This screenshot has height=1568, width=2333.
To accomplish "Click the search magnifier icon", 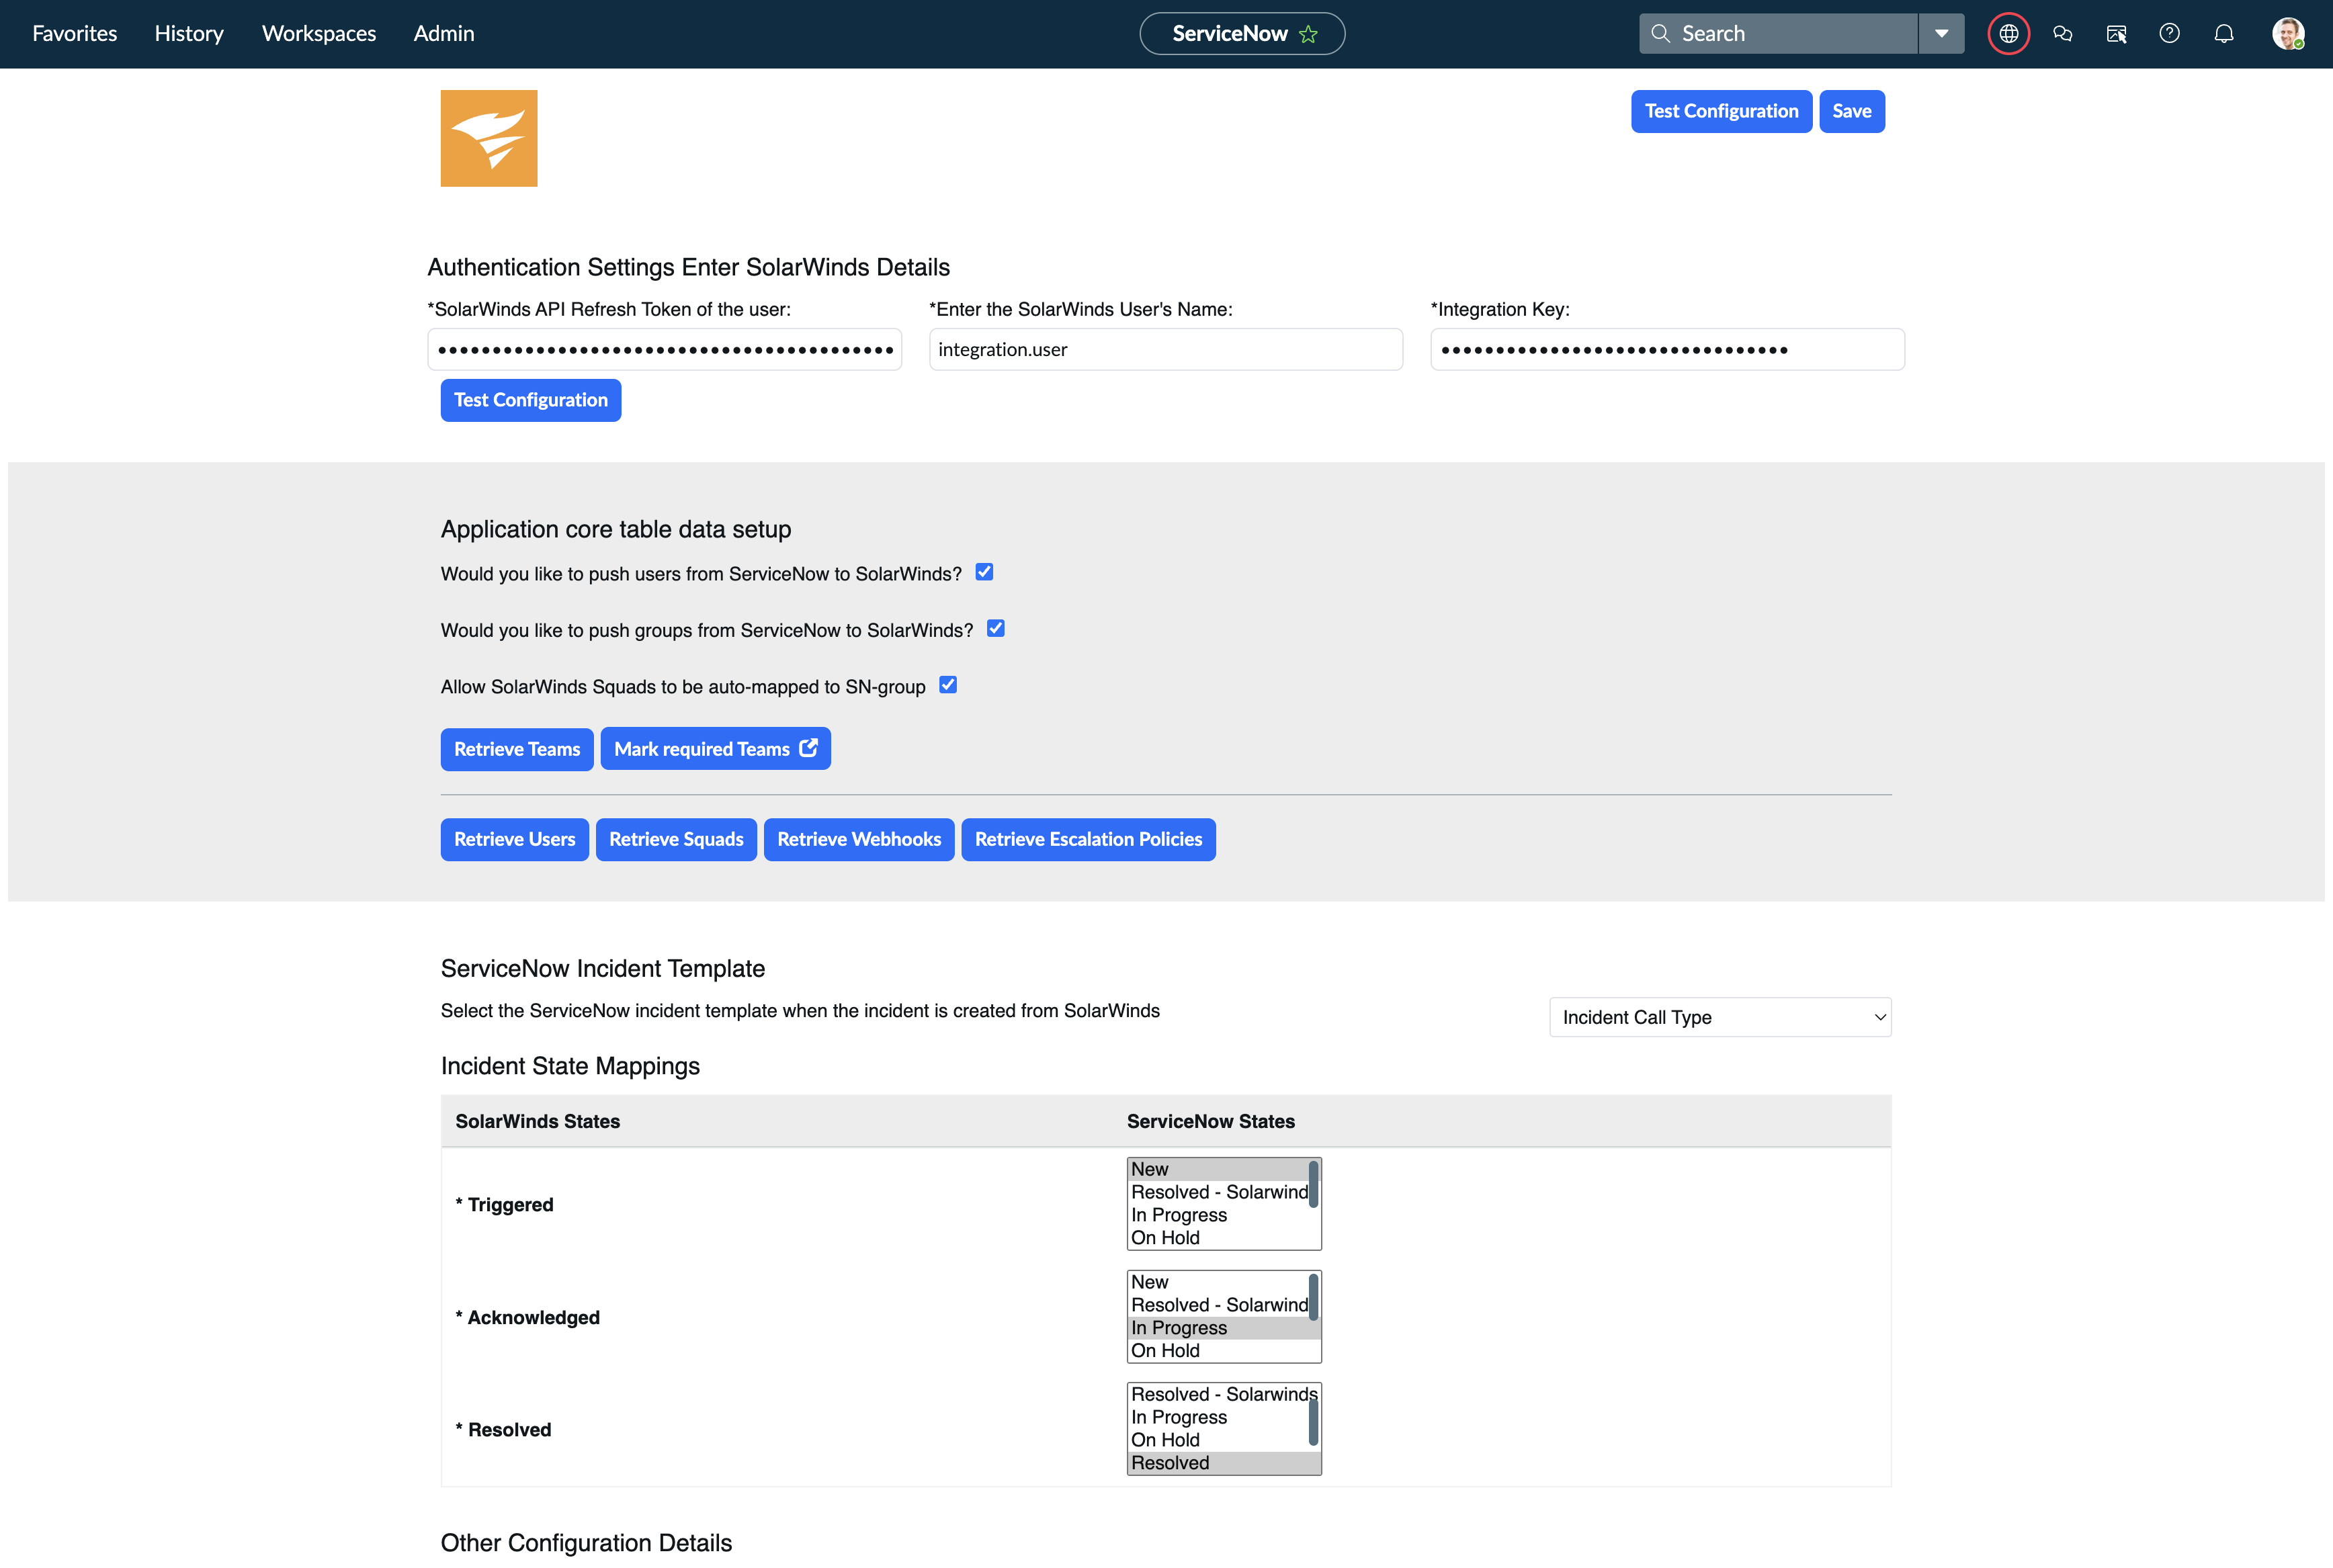I will pos(1660,34).
